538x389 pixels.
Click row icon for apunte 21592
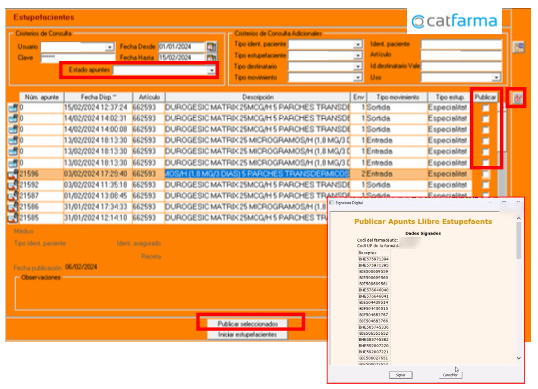[x=13, y=185]
